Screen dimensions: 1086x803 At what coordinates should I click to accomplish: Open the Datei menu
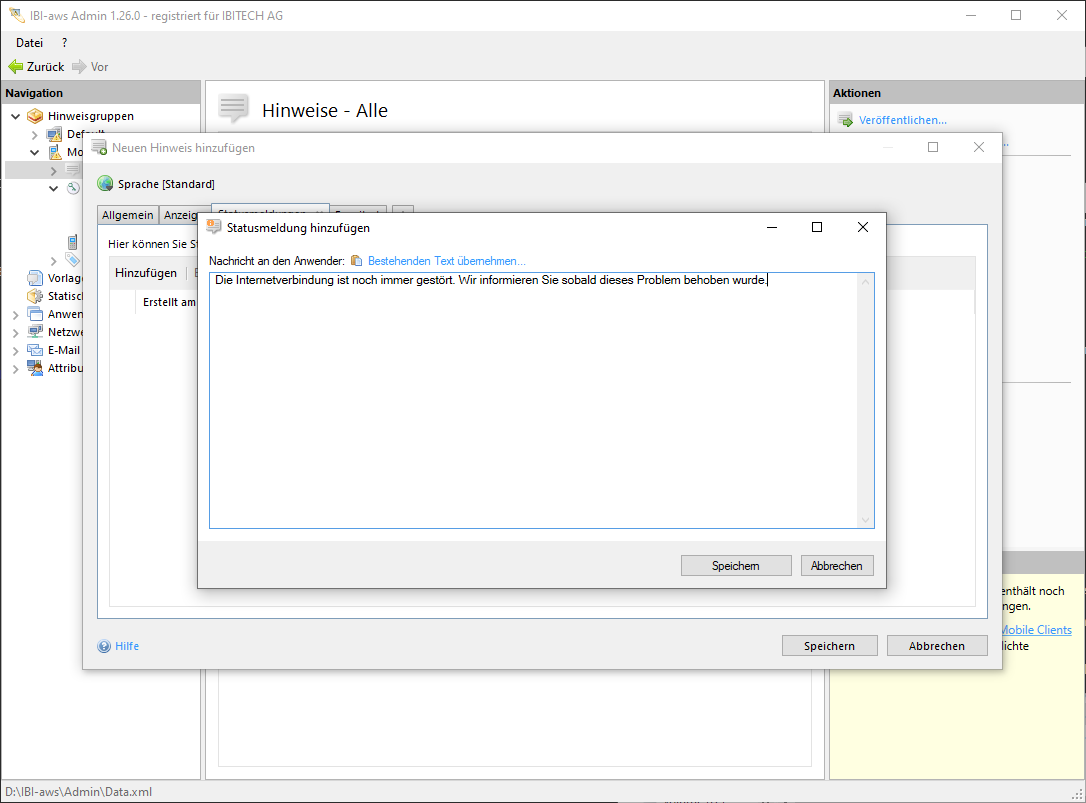tap(29, 43)
